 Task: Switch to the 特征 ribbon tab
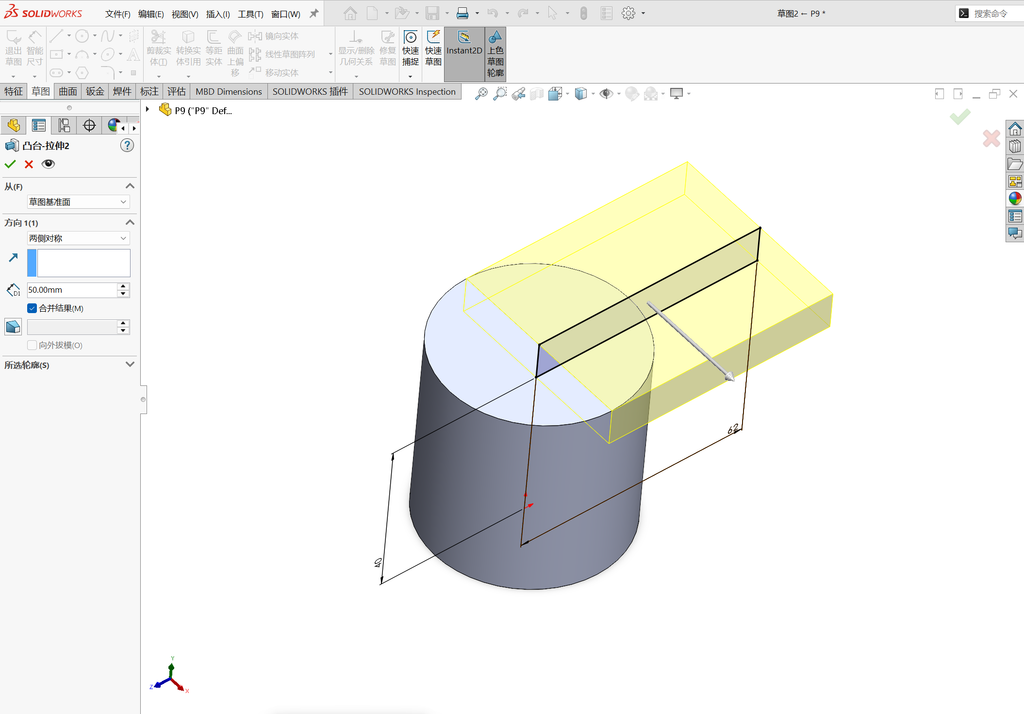coord(13,91)
